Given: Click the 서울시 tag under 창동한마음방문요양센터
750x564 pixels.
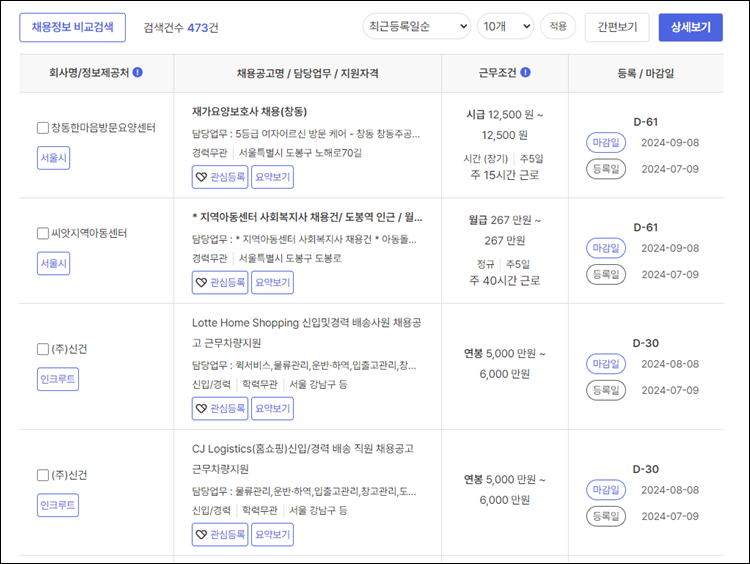Looking at the screenshot, I should click(x=54, y=158).
